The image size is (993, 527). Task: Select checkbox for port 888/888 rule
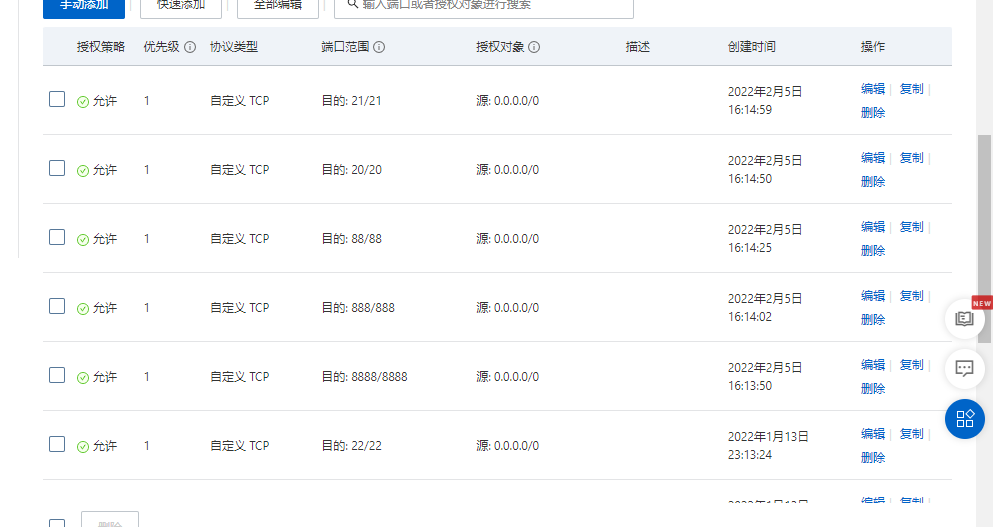(57, 307)
